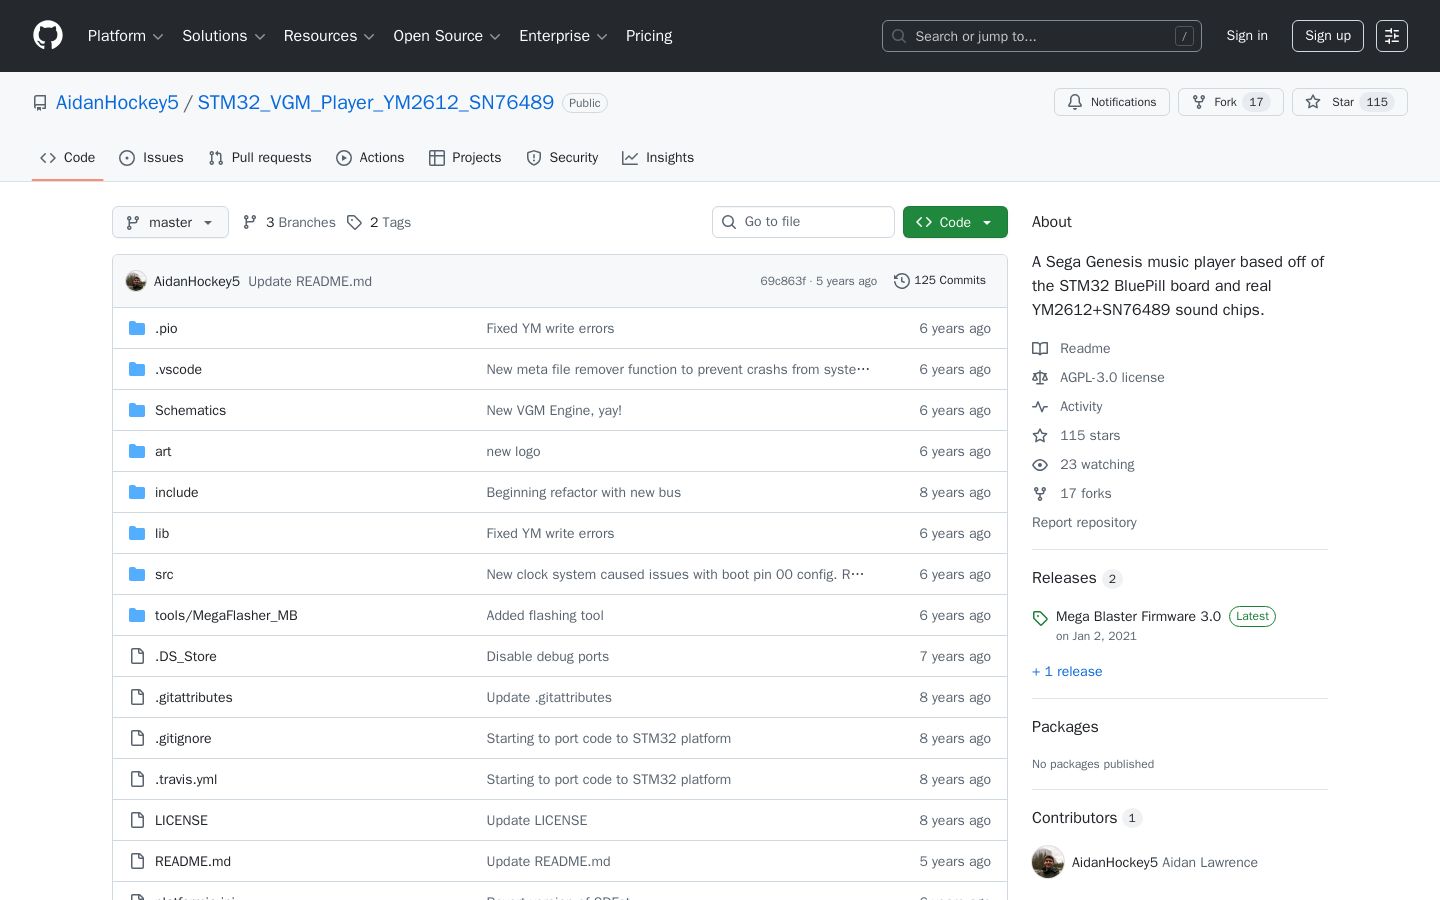Open commit 69c863f
The height and width of the screenshot is (900, 1440).
783,281
